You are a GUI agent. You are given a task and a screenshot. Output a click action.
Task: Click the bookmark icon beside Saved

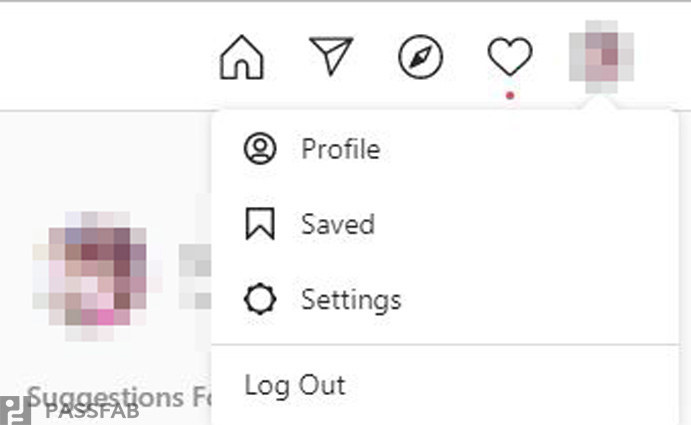[259, 224]
